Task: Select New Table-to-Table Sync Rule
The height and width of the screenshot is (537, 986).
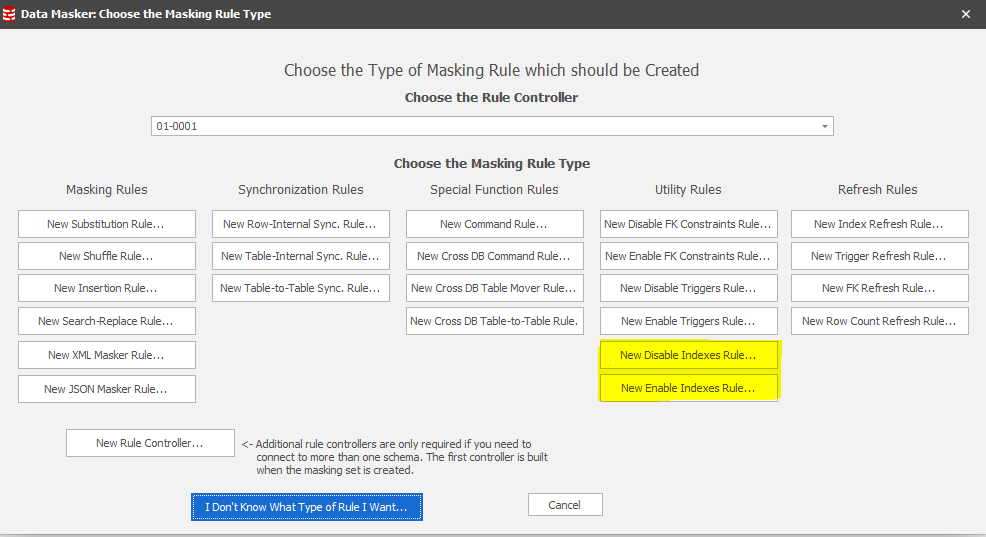Action: tap(300, 288)
